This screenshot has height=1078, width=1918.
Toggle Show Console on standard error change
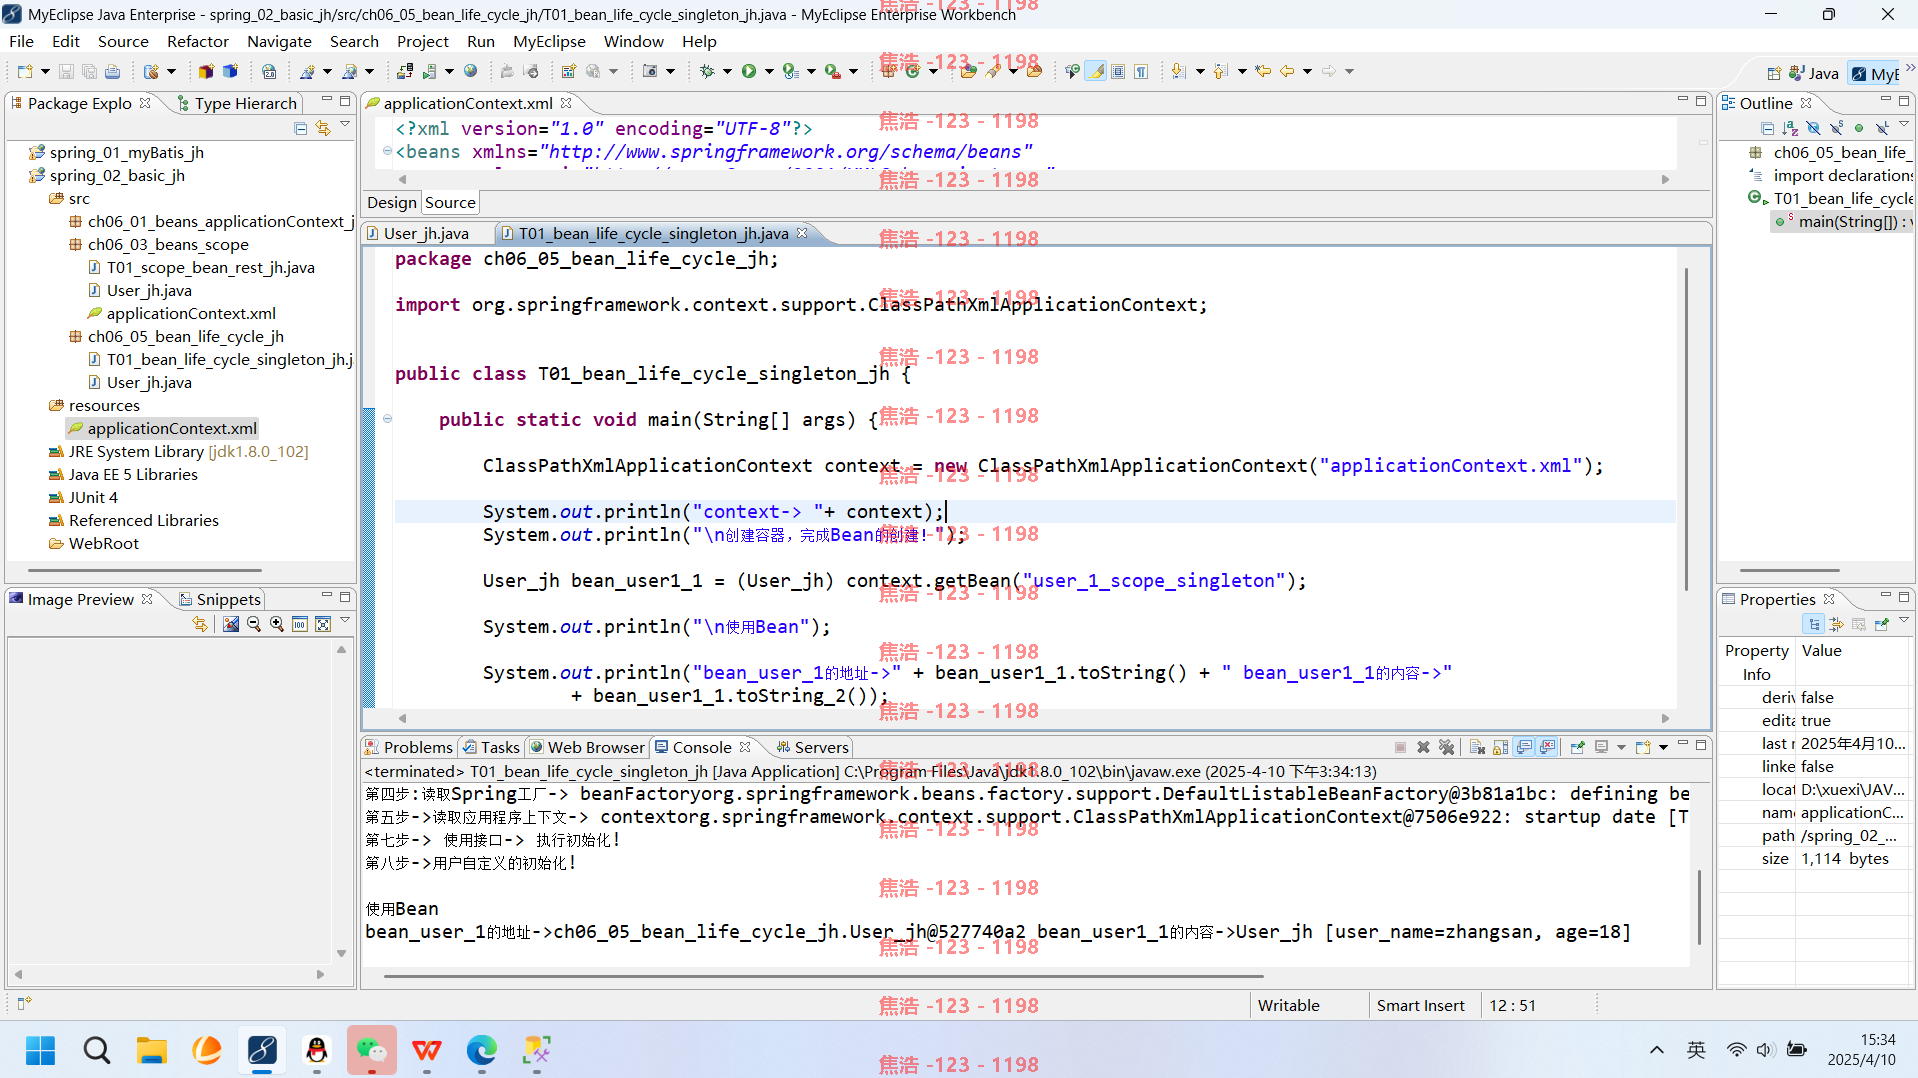[x=1547, y=747]
